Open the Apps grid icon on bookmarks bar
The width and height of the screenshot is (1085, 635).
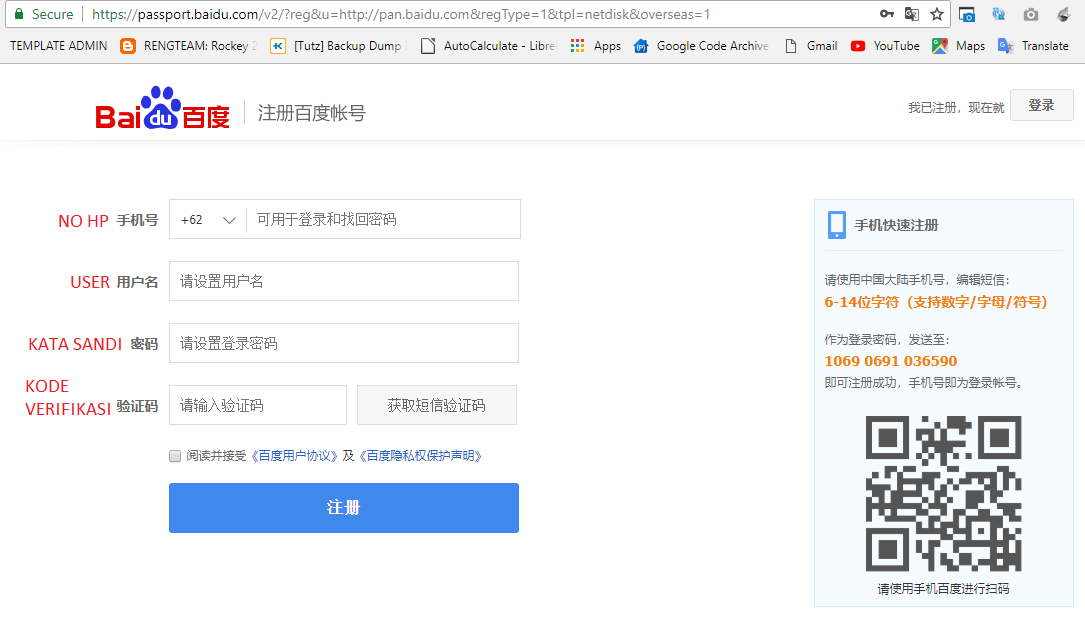click(x=577, y=46)
